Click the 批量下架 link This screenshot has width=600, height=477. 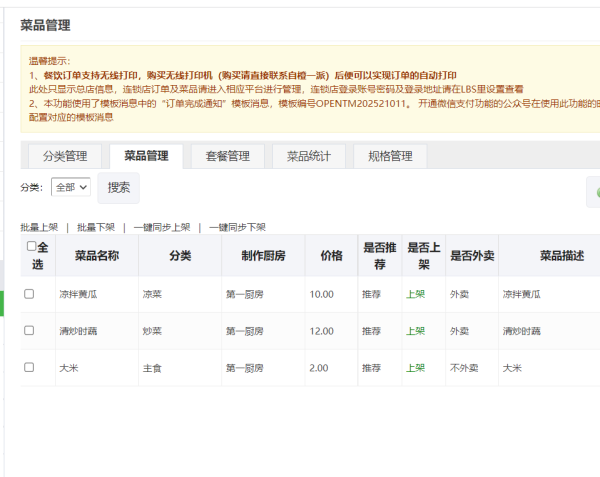point(96,227)
